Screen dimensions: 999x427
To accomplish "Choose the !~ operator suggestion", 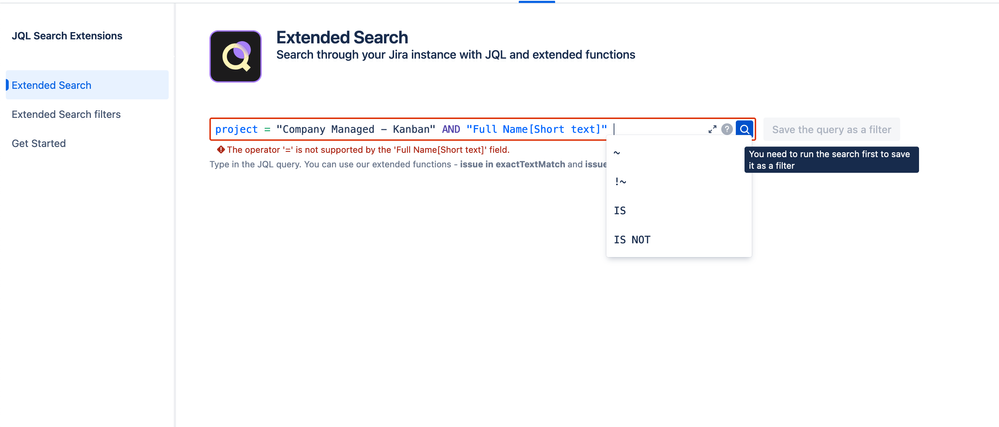I will point(679,182).
